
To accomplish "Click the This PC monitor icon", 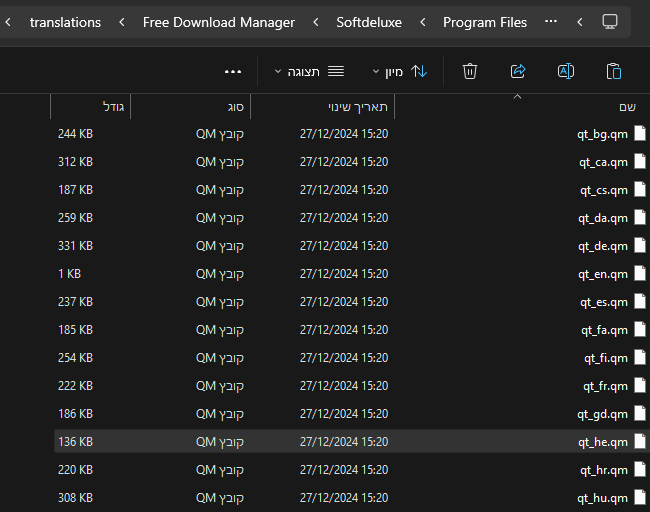I will [610, 22].
